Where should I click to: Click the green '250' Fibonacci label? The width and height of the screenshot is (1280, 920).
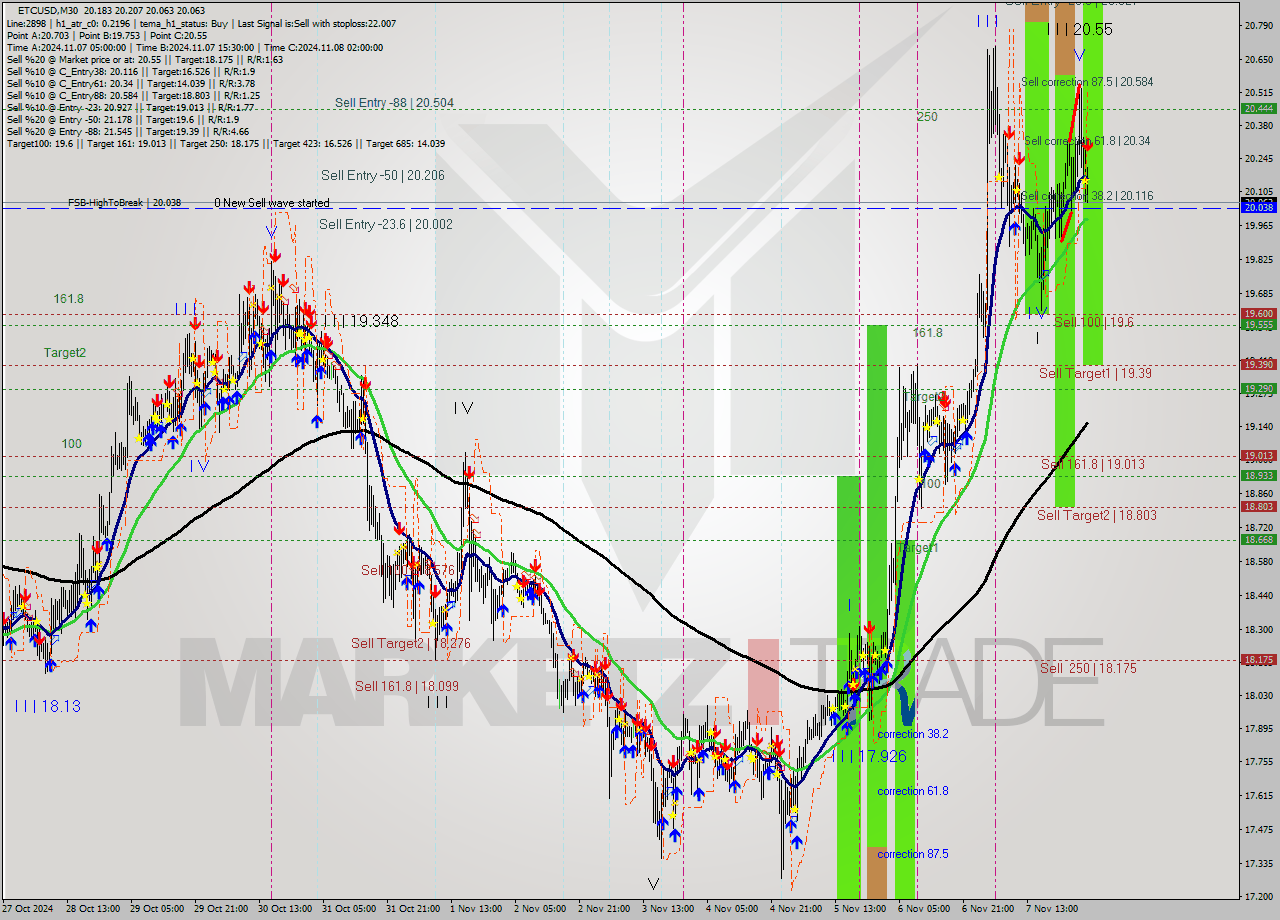tap(927, 117)
